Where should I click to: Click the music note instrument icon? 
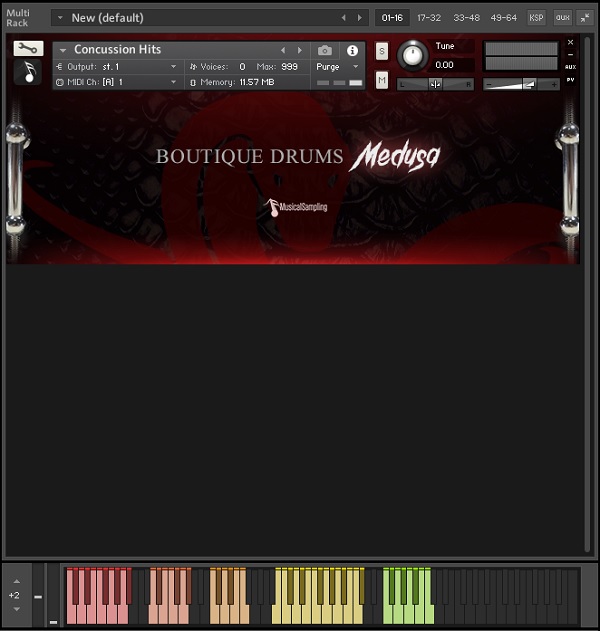pos(28,72)
